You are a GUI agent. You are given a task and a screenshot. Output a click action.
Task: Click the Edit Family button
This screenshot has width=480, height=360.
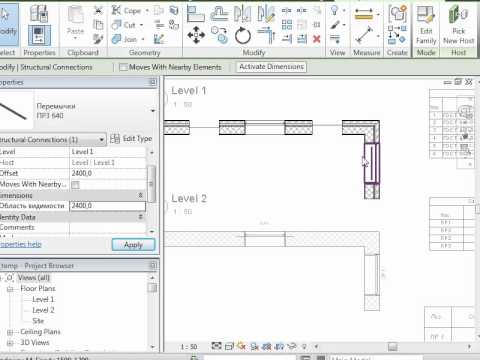[426, 25]
